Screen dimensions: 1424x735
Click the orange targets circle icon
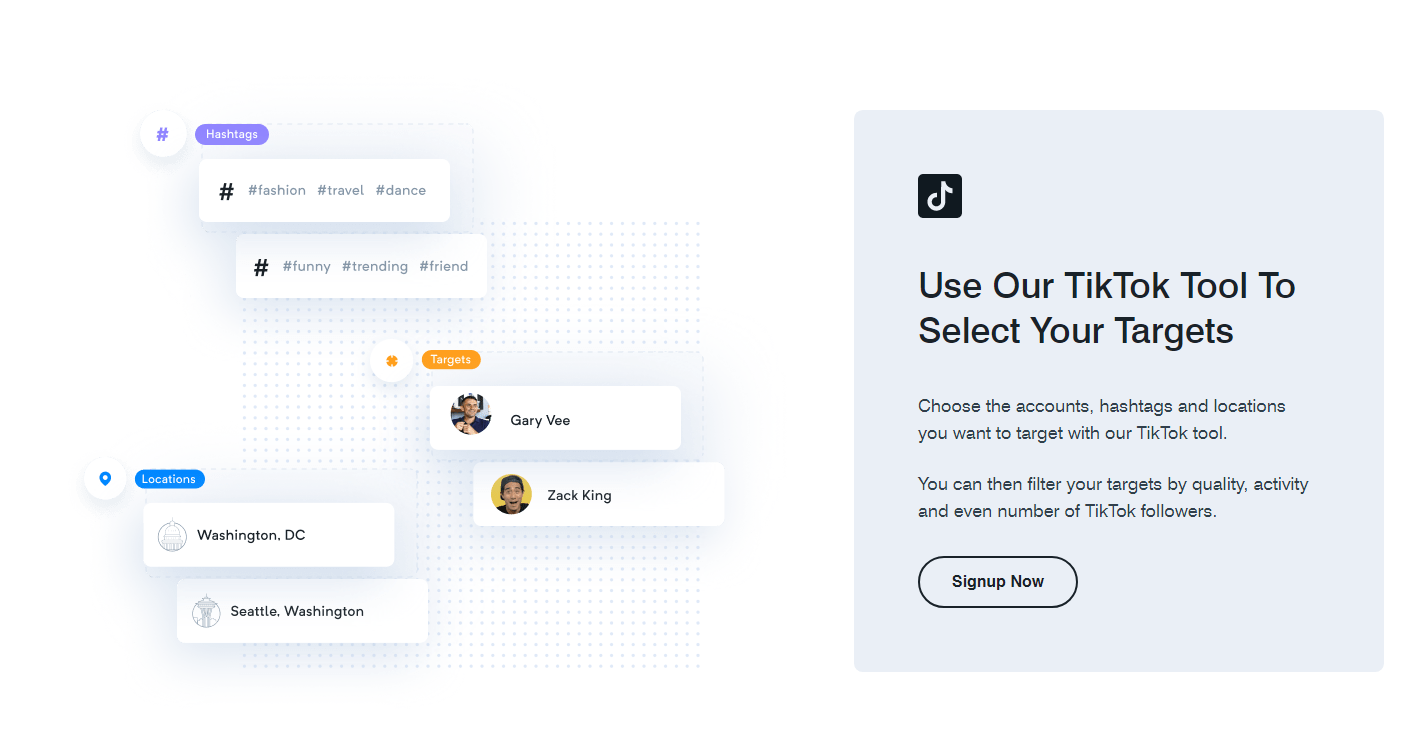392,360
